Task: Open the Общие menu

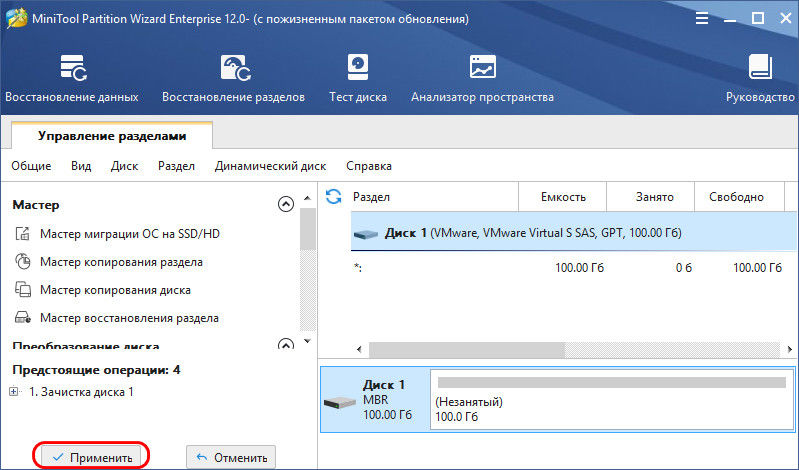Action: (31, 166)
